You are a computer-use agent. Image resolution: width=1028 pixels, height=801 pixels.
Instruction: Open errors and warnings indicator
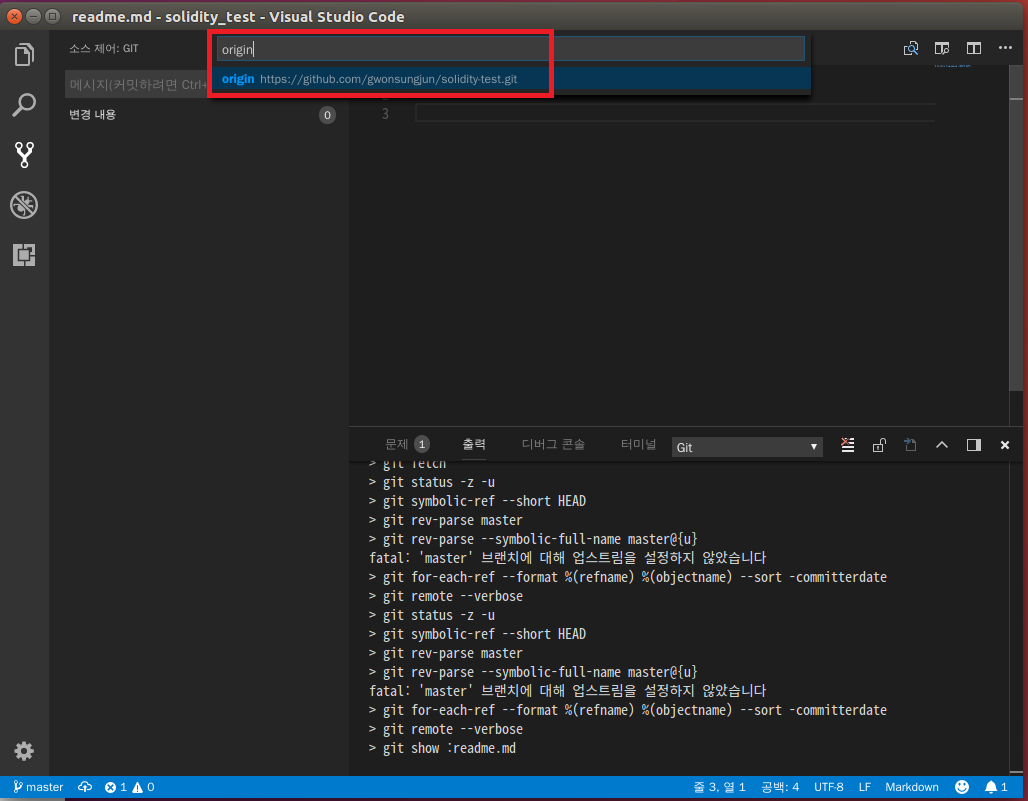[x=129, y=787]
